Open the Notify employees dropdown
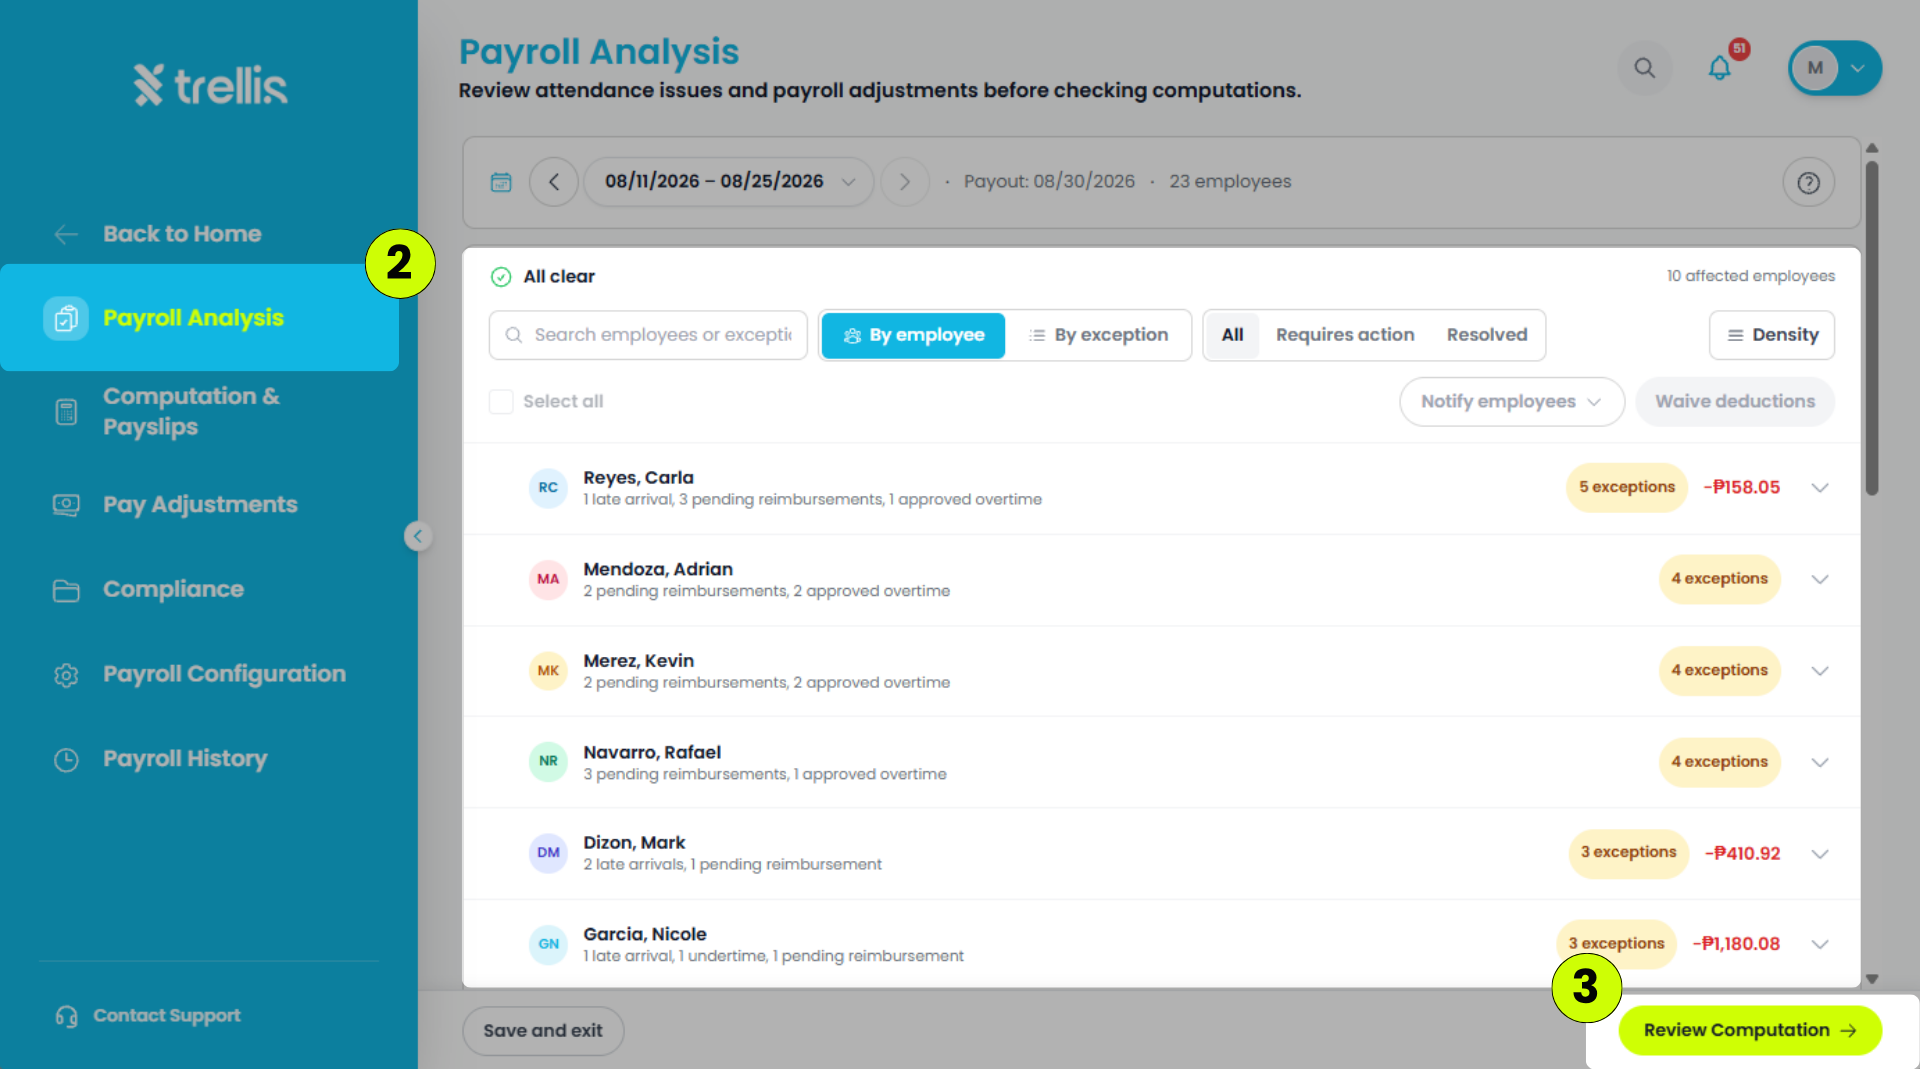This screenshot has width=1920, height=1069. tap(1511, 402)
